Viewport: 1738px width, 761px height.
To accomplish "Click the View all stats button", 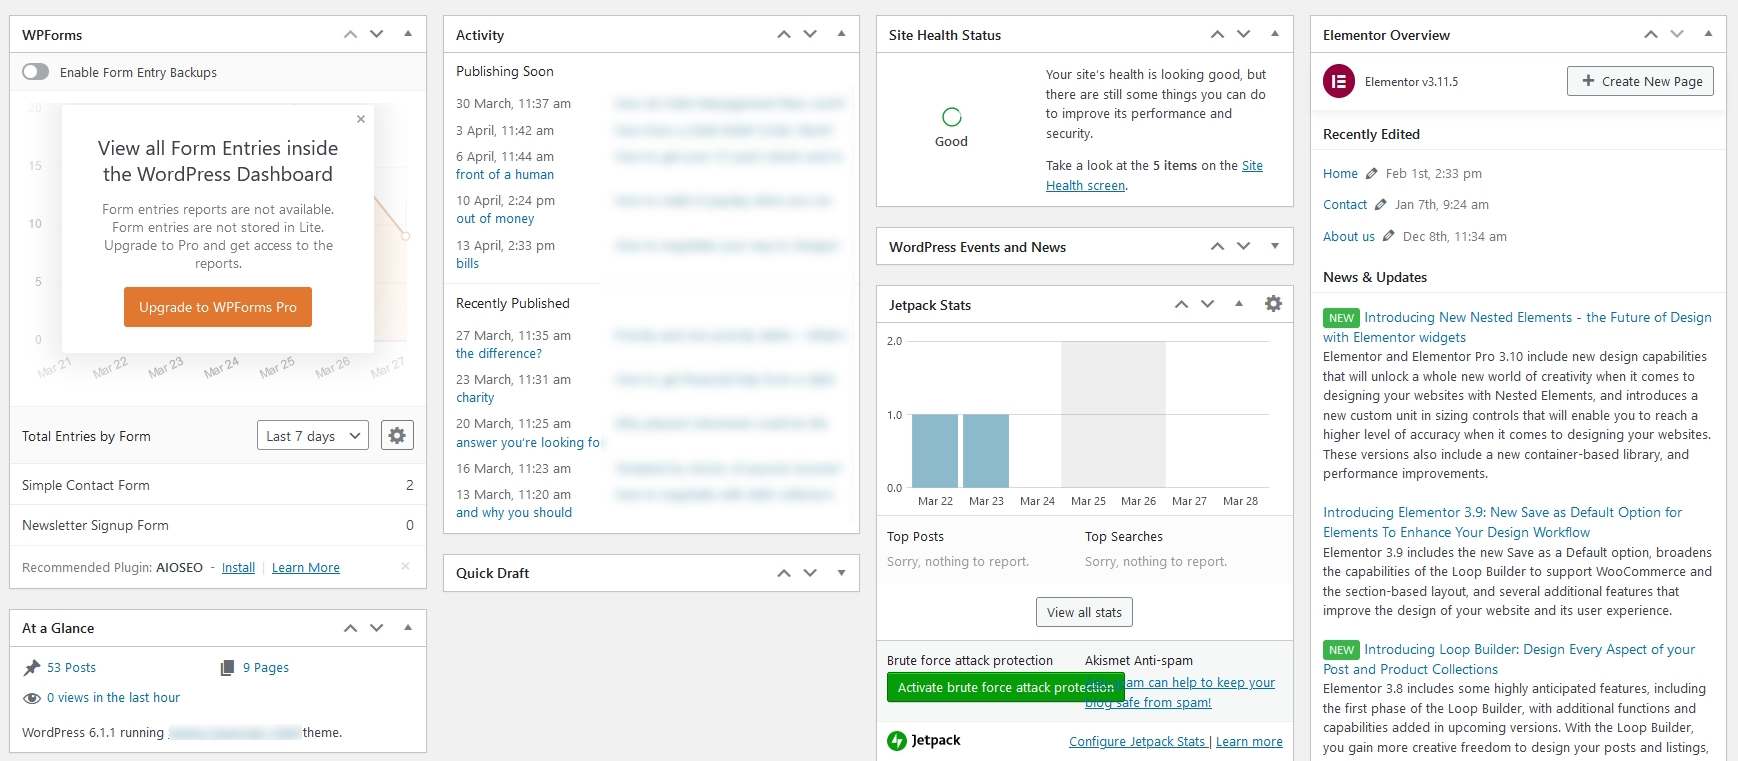I will pyautogui.click(x=1084, y=612).
